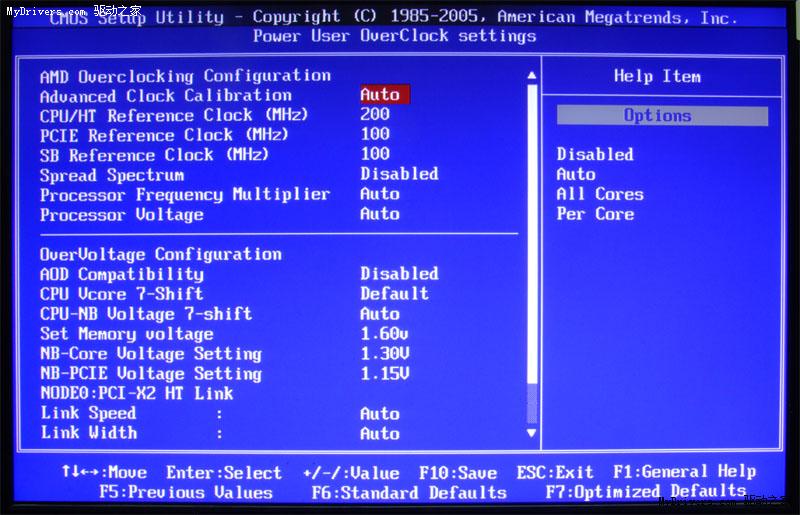Open Link Width Auto value
The height and width of the screenshot is (515, 800).
click(x=380, y=433)
